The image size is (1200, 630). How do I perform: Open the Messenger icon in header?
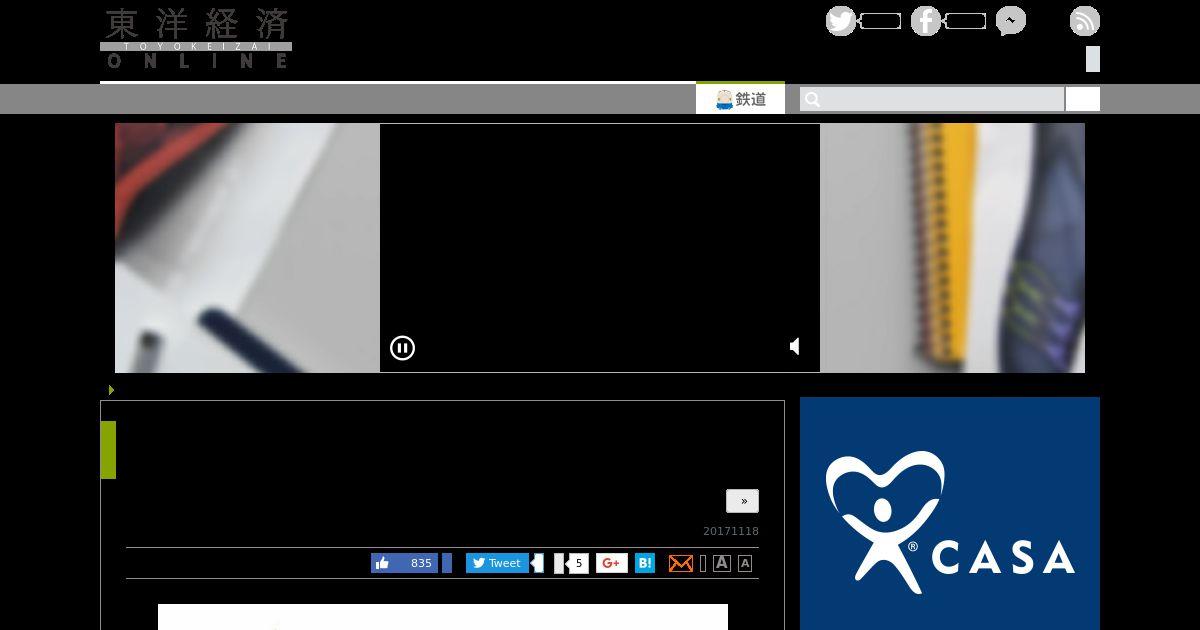(1011, 21)
